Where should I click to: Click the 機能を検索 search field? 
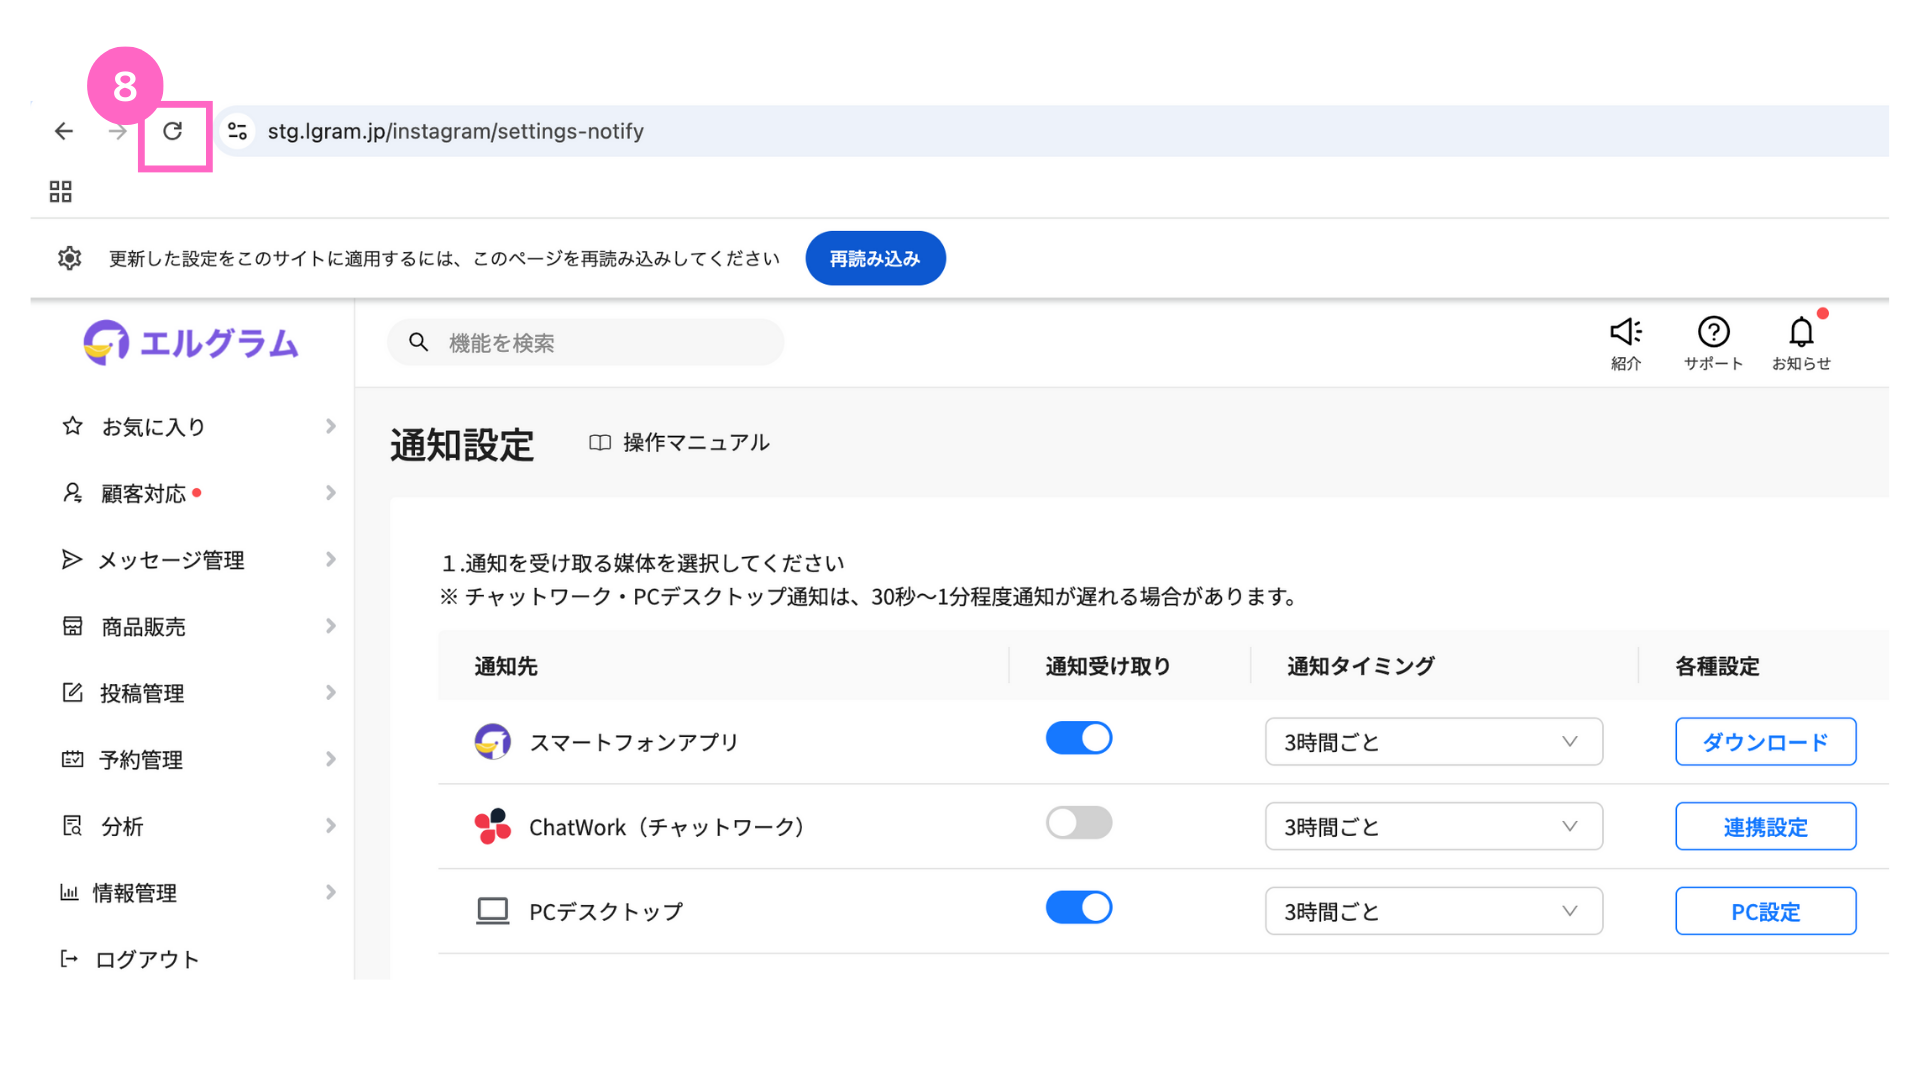click(x=586, y=342)
